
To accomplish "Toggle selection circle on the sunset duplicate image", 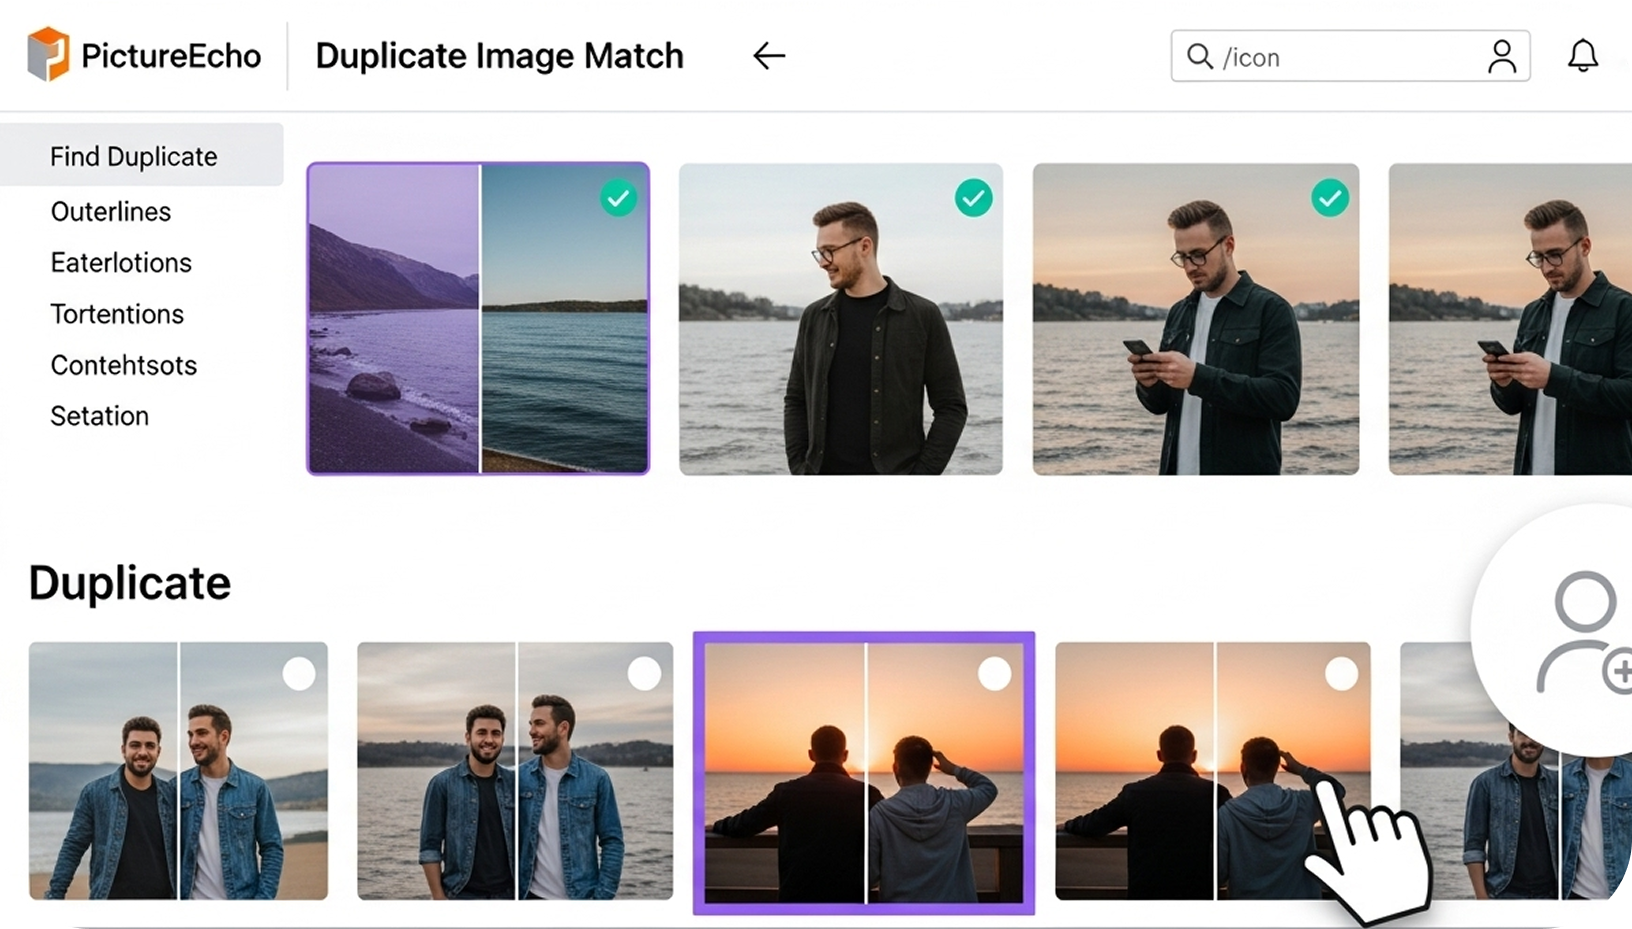I will point(996,675).
